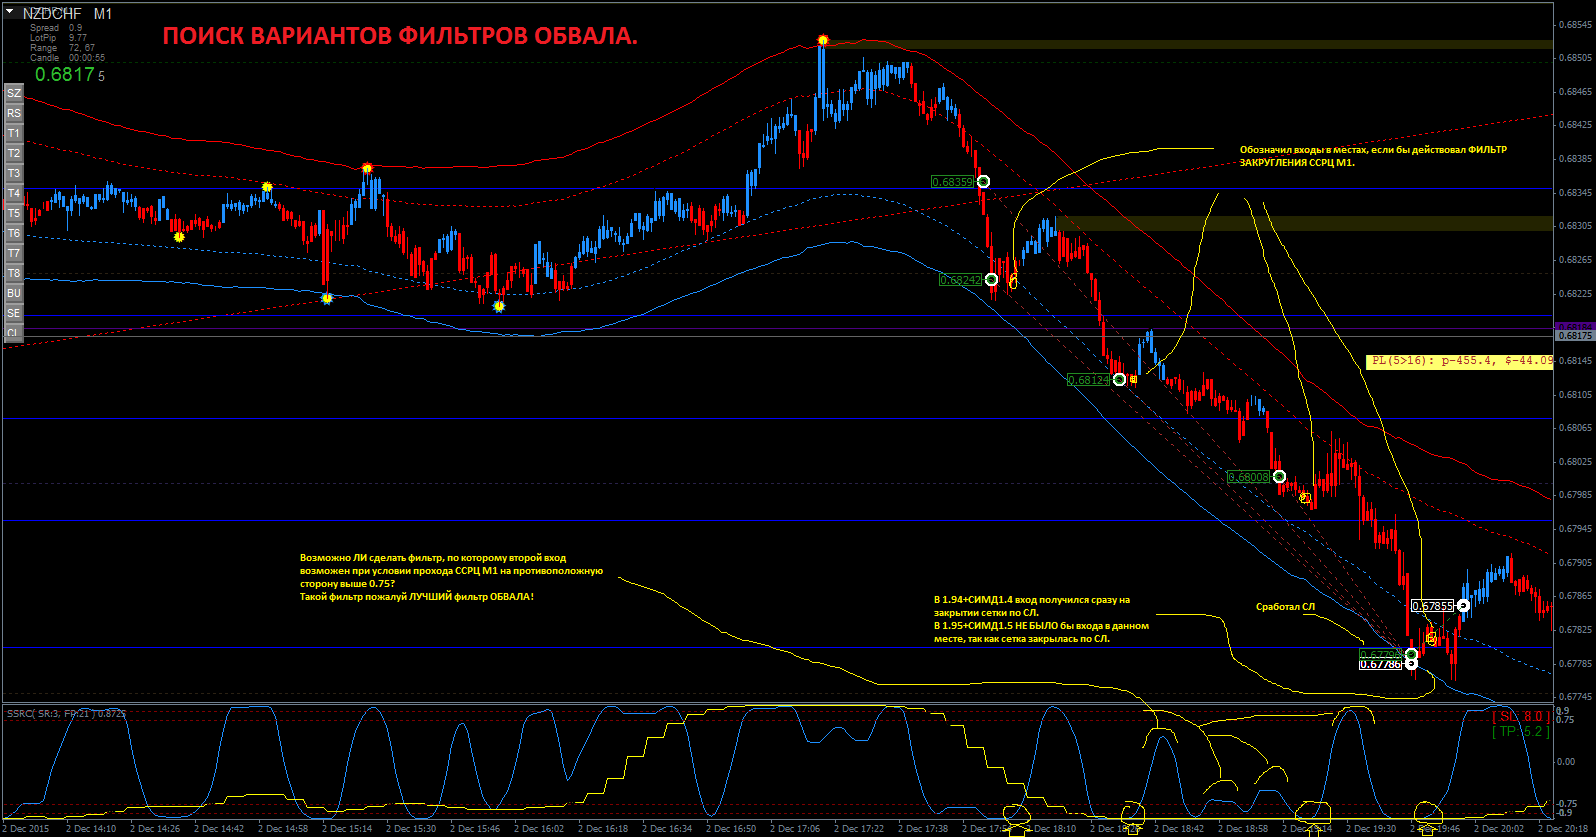
Task: Click the '2 Dec 18:58' time label
Action: point(1243,829)
